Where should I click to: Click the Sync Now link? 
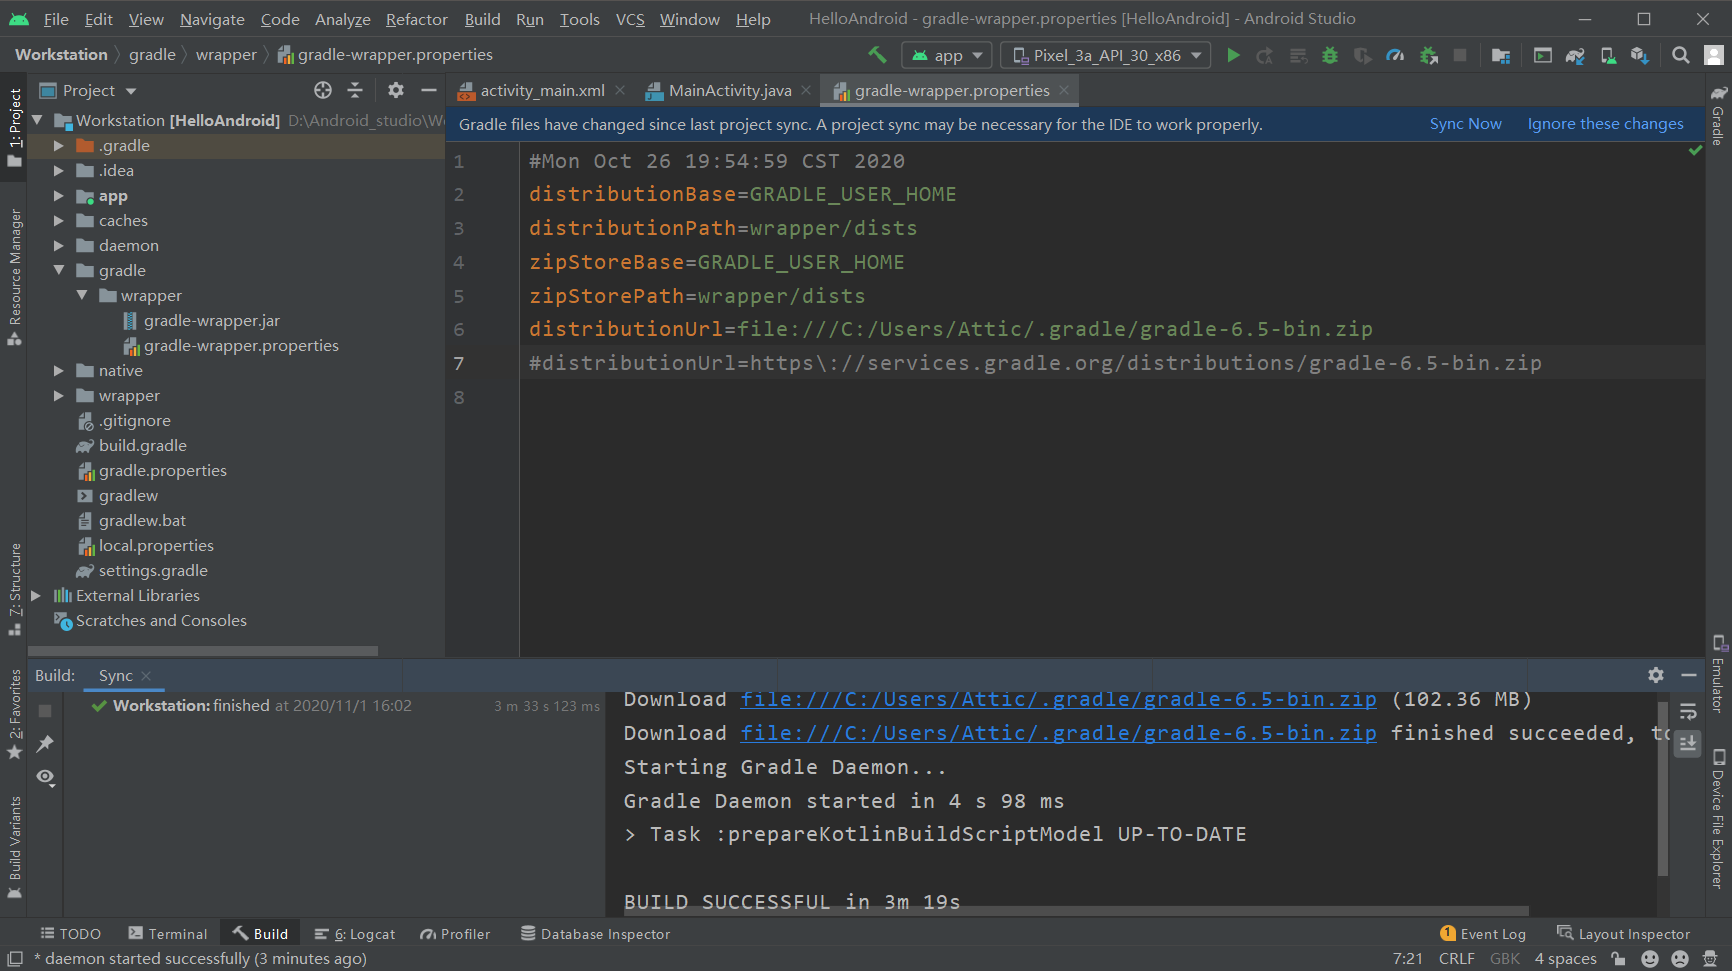tap(1465, 124)
